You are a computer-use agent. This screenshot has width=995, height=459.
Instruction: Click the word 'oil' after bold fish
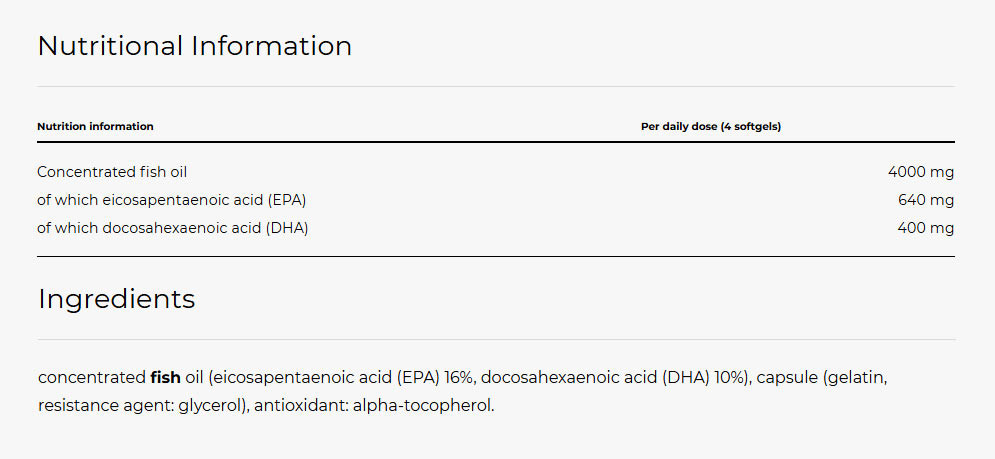point(192,378)
